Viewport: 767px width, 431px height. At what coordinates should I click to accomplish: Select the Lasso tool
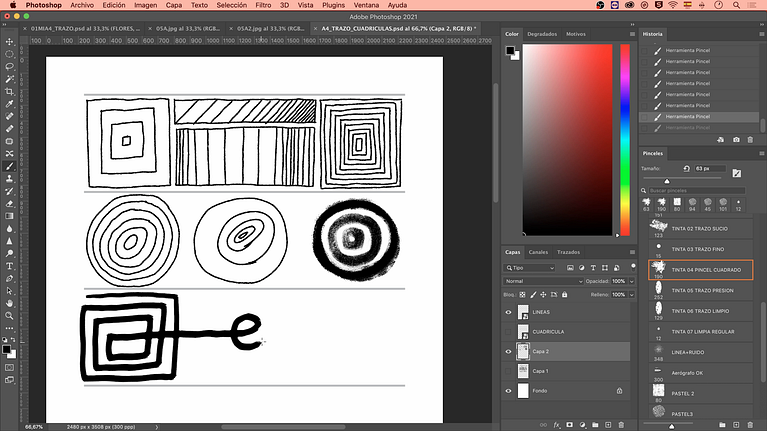coord(9,66)
